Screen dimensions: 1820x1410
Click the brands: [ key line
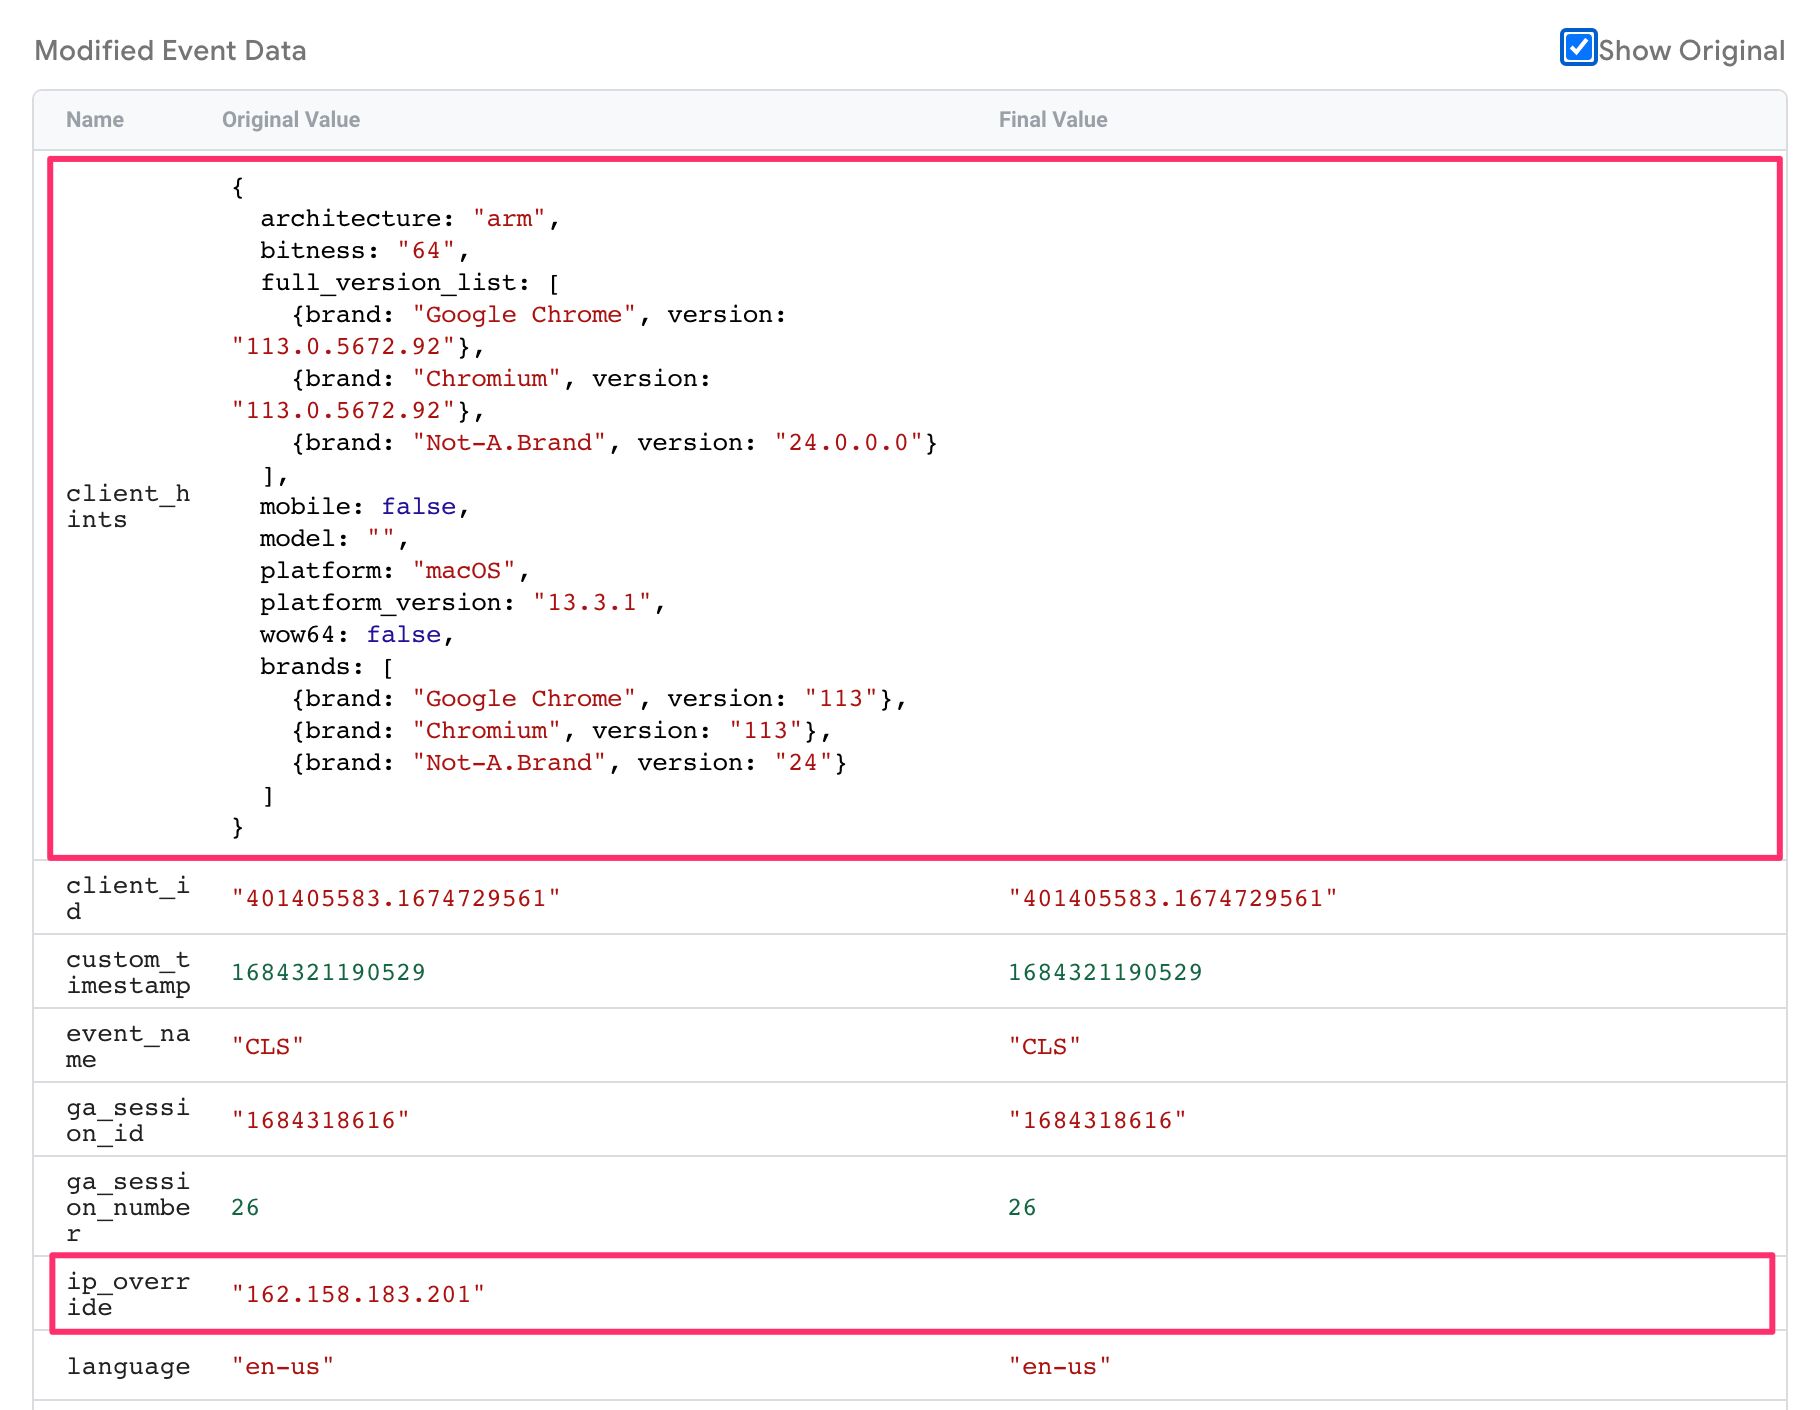click(x=327, y=667)
